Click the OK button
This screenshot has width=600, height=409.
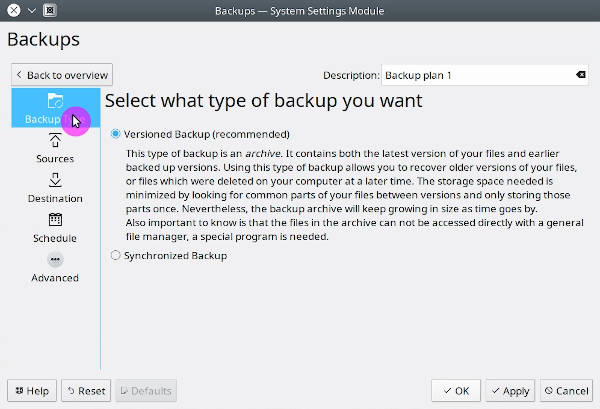[456, 391]
